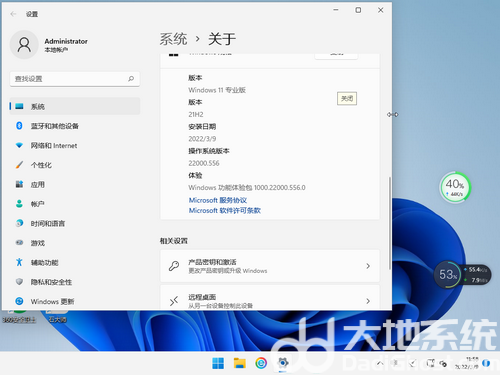Viewport: 500px width, 375px height.
Task: Click the Windows 功能体验包 1000.22000.556.0 value
Action: [x=247, y=187]
